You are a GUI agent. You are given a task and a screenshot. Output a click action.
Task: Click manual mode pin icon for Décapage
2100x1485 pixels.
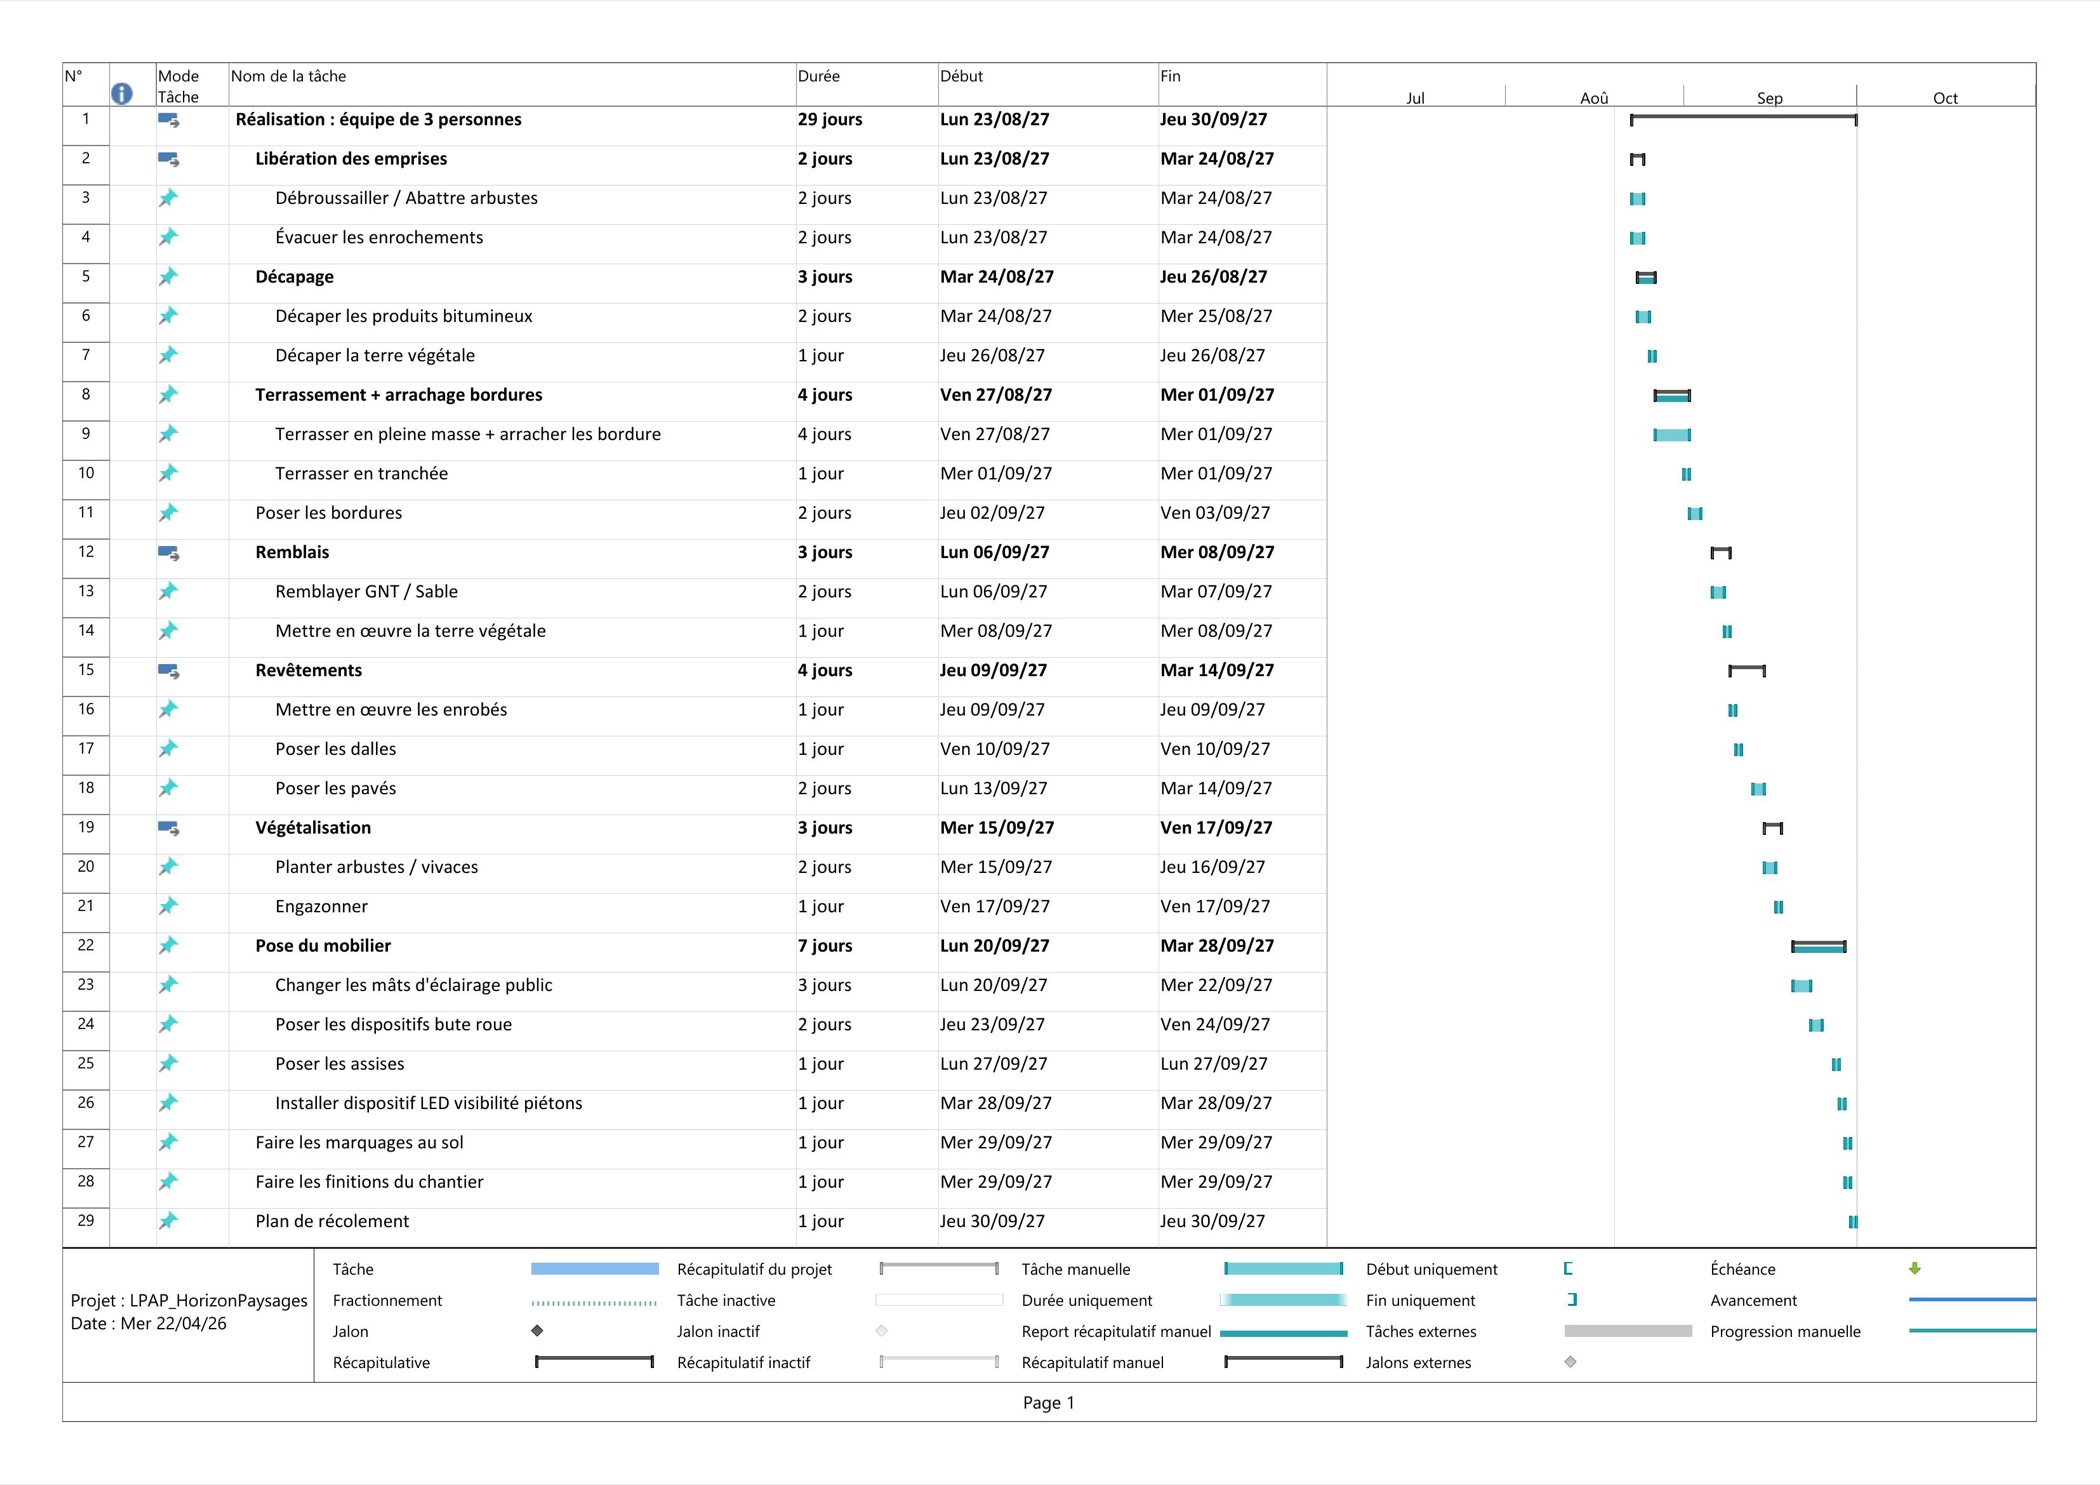(x=168, y=277)
